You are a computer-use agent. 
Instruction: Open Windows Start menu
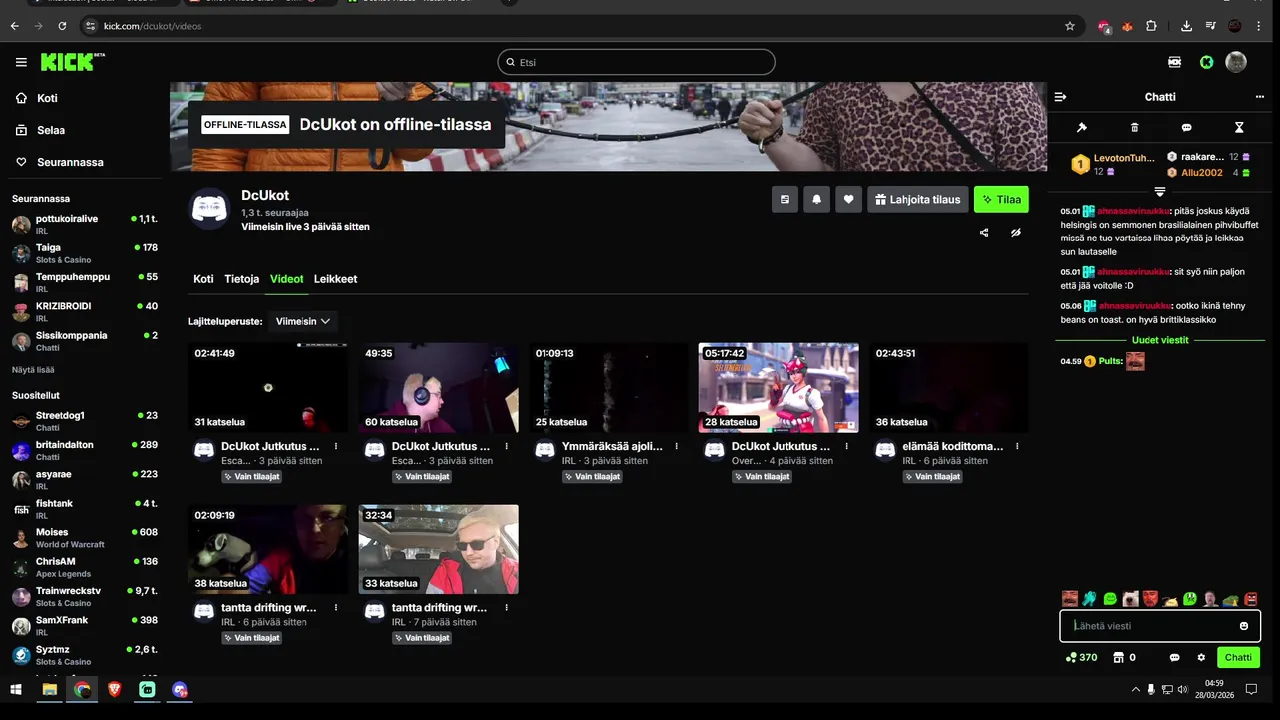[x=16, y=689]
